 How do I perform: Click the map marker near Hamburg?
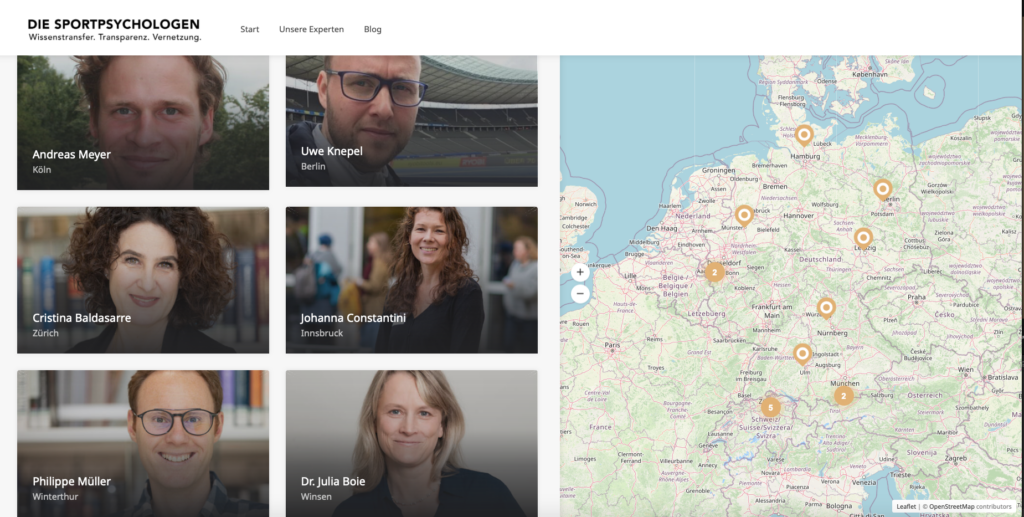[804, 135]
